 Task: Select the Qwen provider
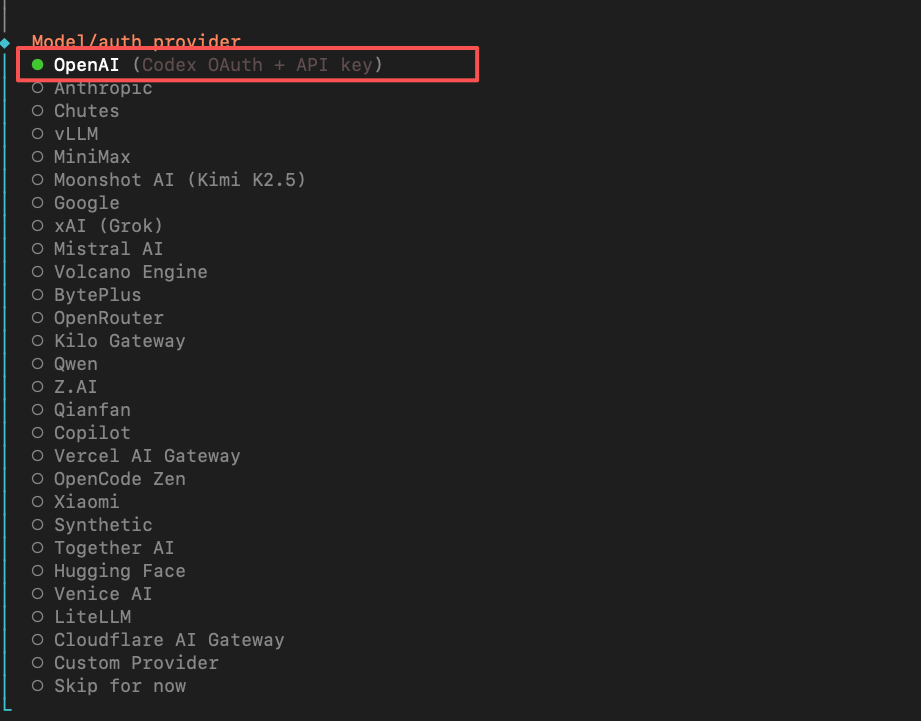coord(76,364)
